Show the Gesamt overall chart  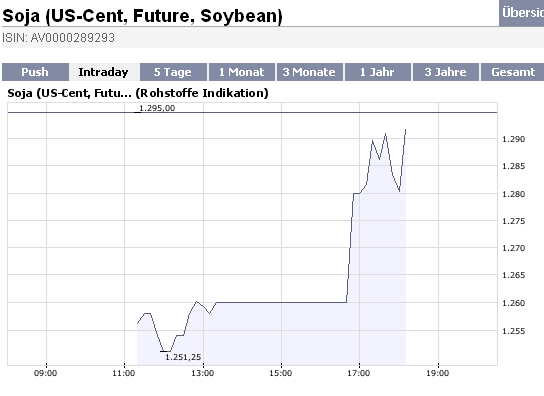click(512, 72)
